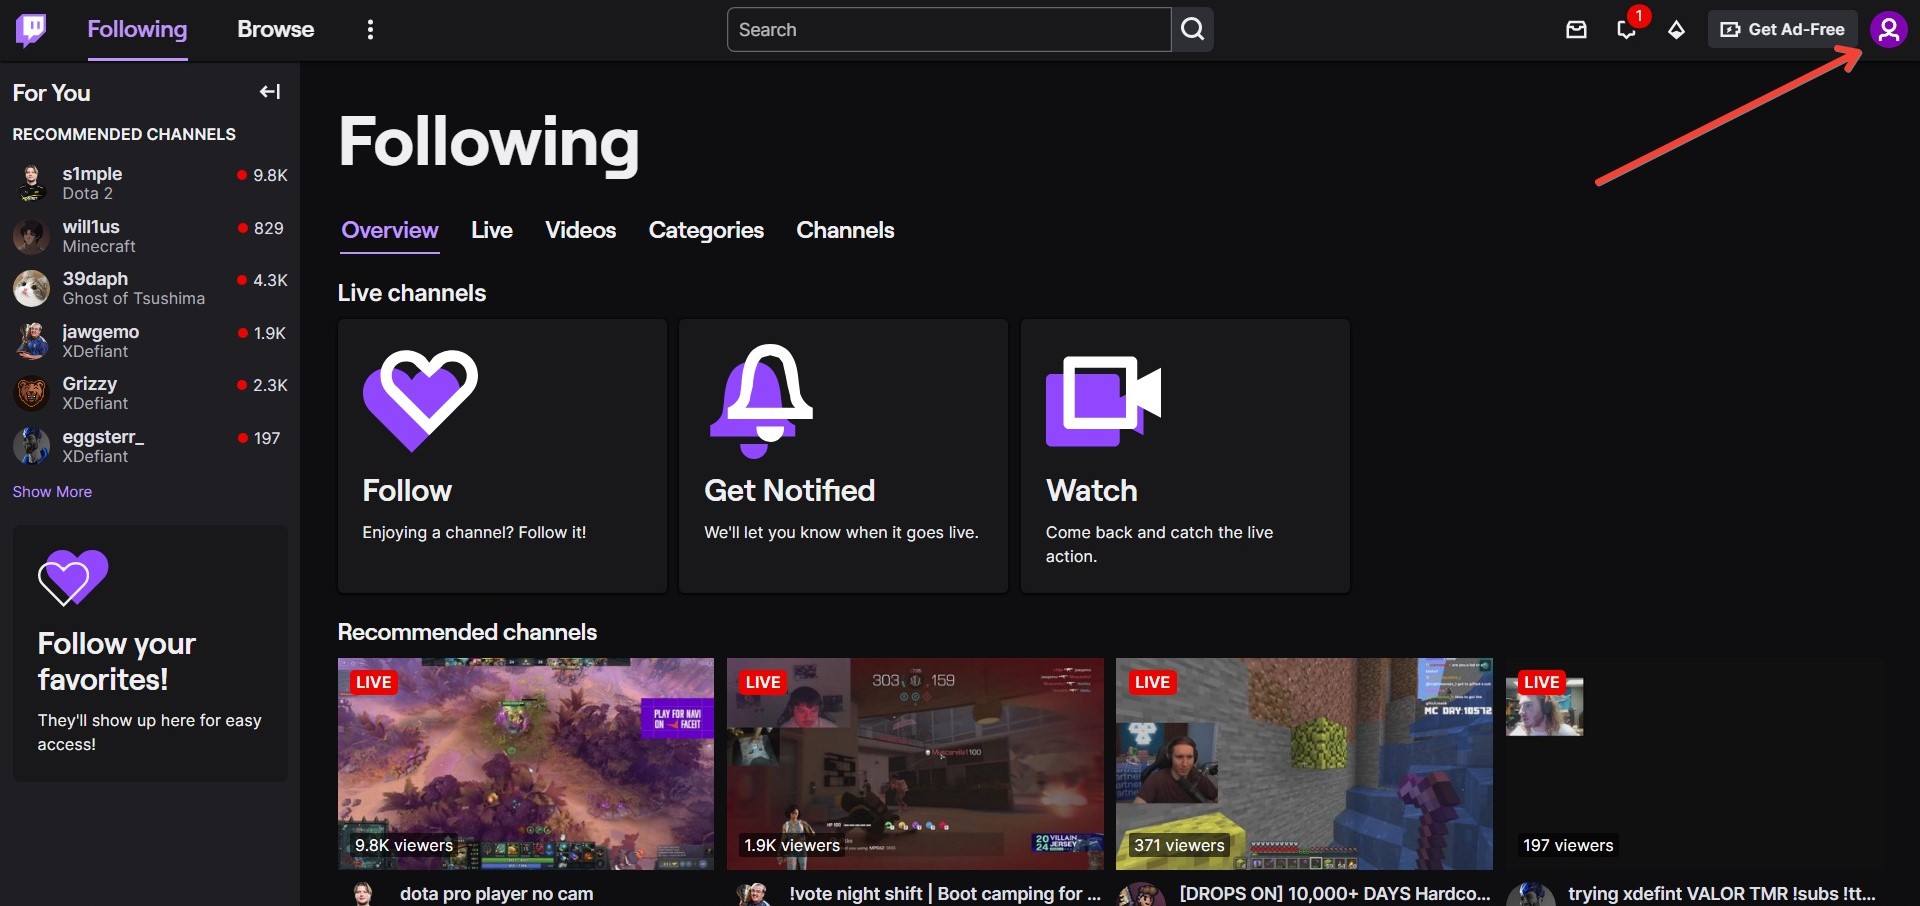The height and width of the screenshot is (906, 1920).
Task: Switch to the Videos tab
Action: tap(580, 230)
